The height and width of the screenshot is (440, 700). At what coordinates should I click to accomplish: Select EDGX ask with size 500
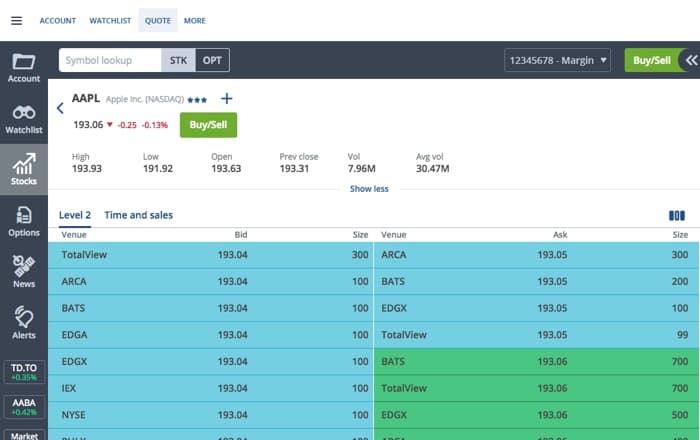(x=536, y=415)
